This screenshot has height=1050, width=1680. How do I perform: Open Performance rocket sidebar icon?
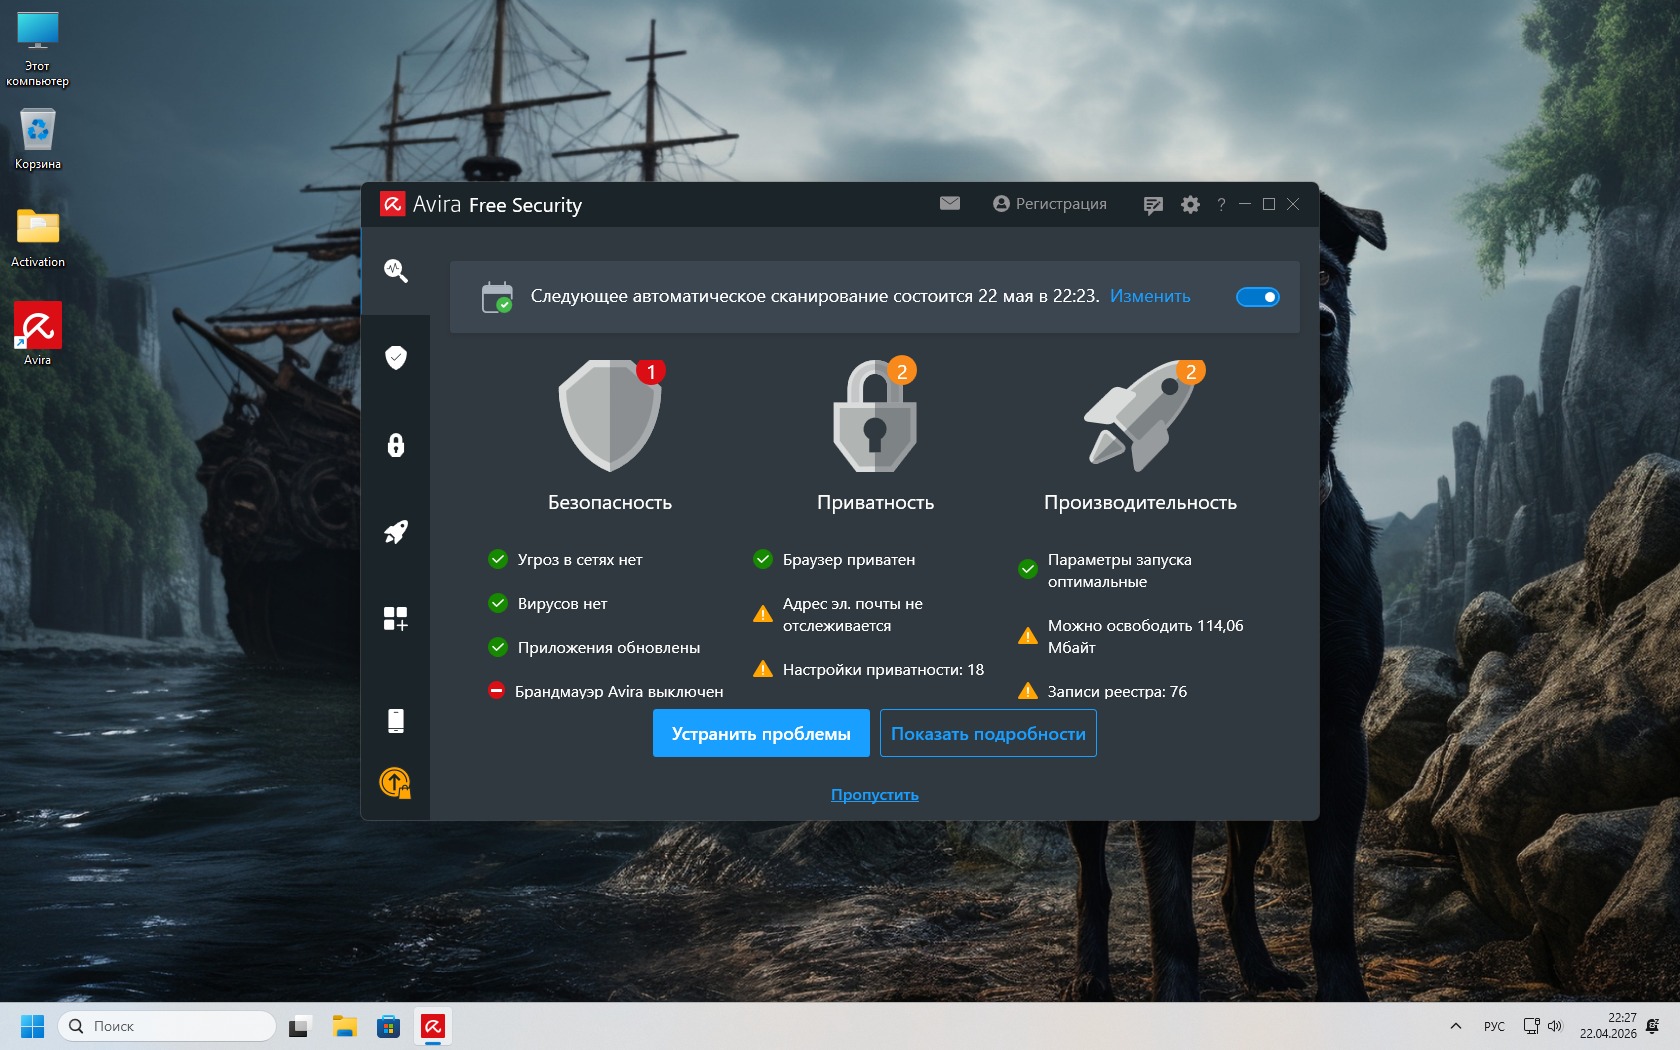[396, 532]
